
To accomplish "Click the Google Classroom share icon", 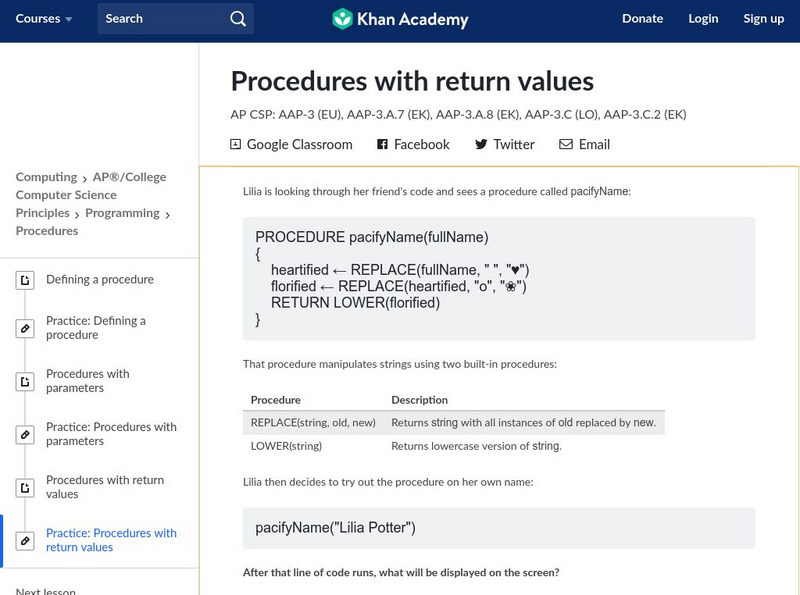I will coord(236,144).
